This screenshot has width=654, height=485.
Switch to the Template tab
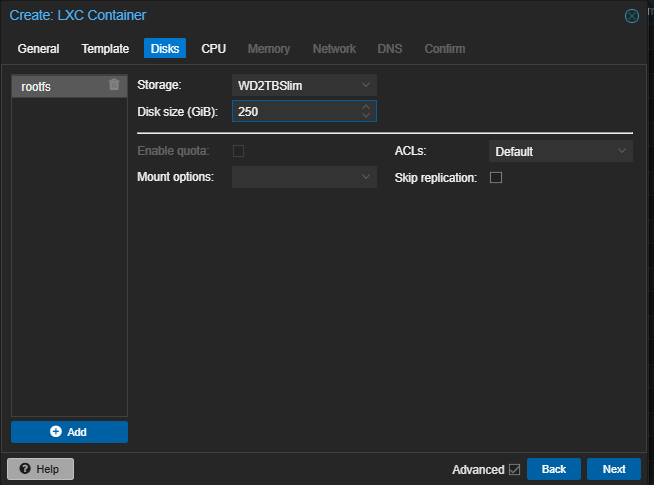pyautogui.click(x=105, y=49)
